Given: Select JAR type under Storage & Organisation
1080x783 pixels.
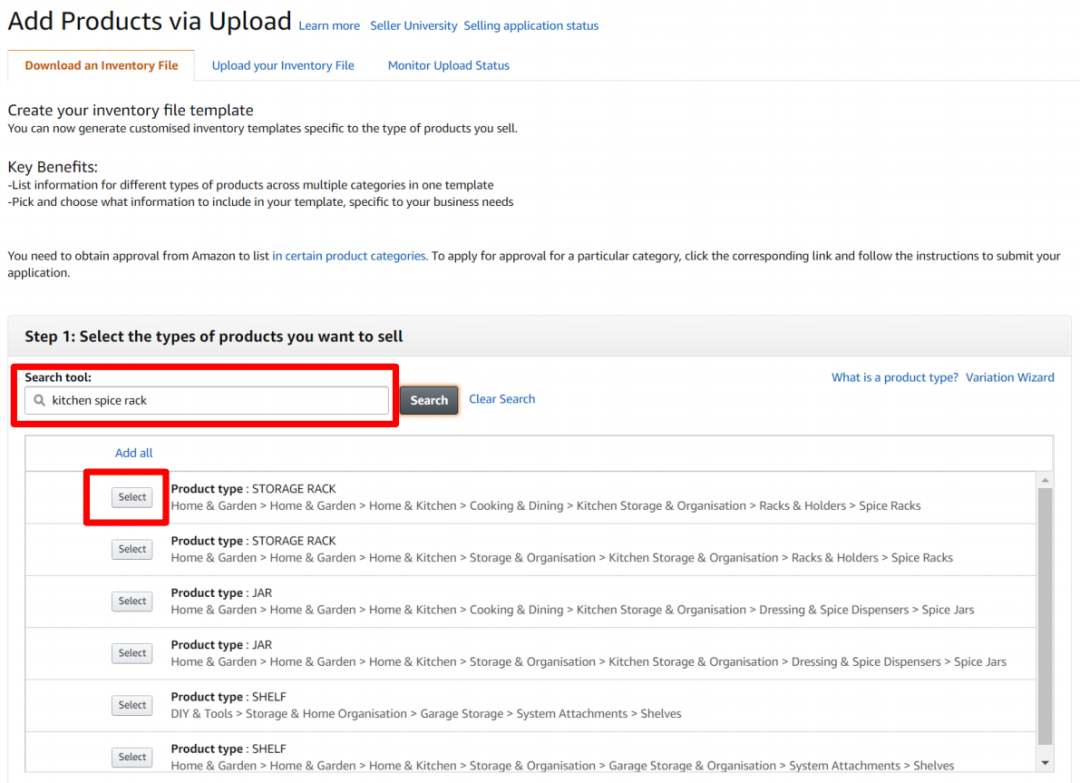Looking at the screenshot, I should pos(132,653).
